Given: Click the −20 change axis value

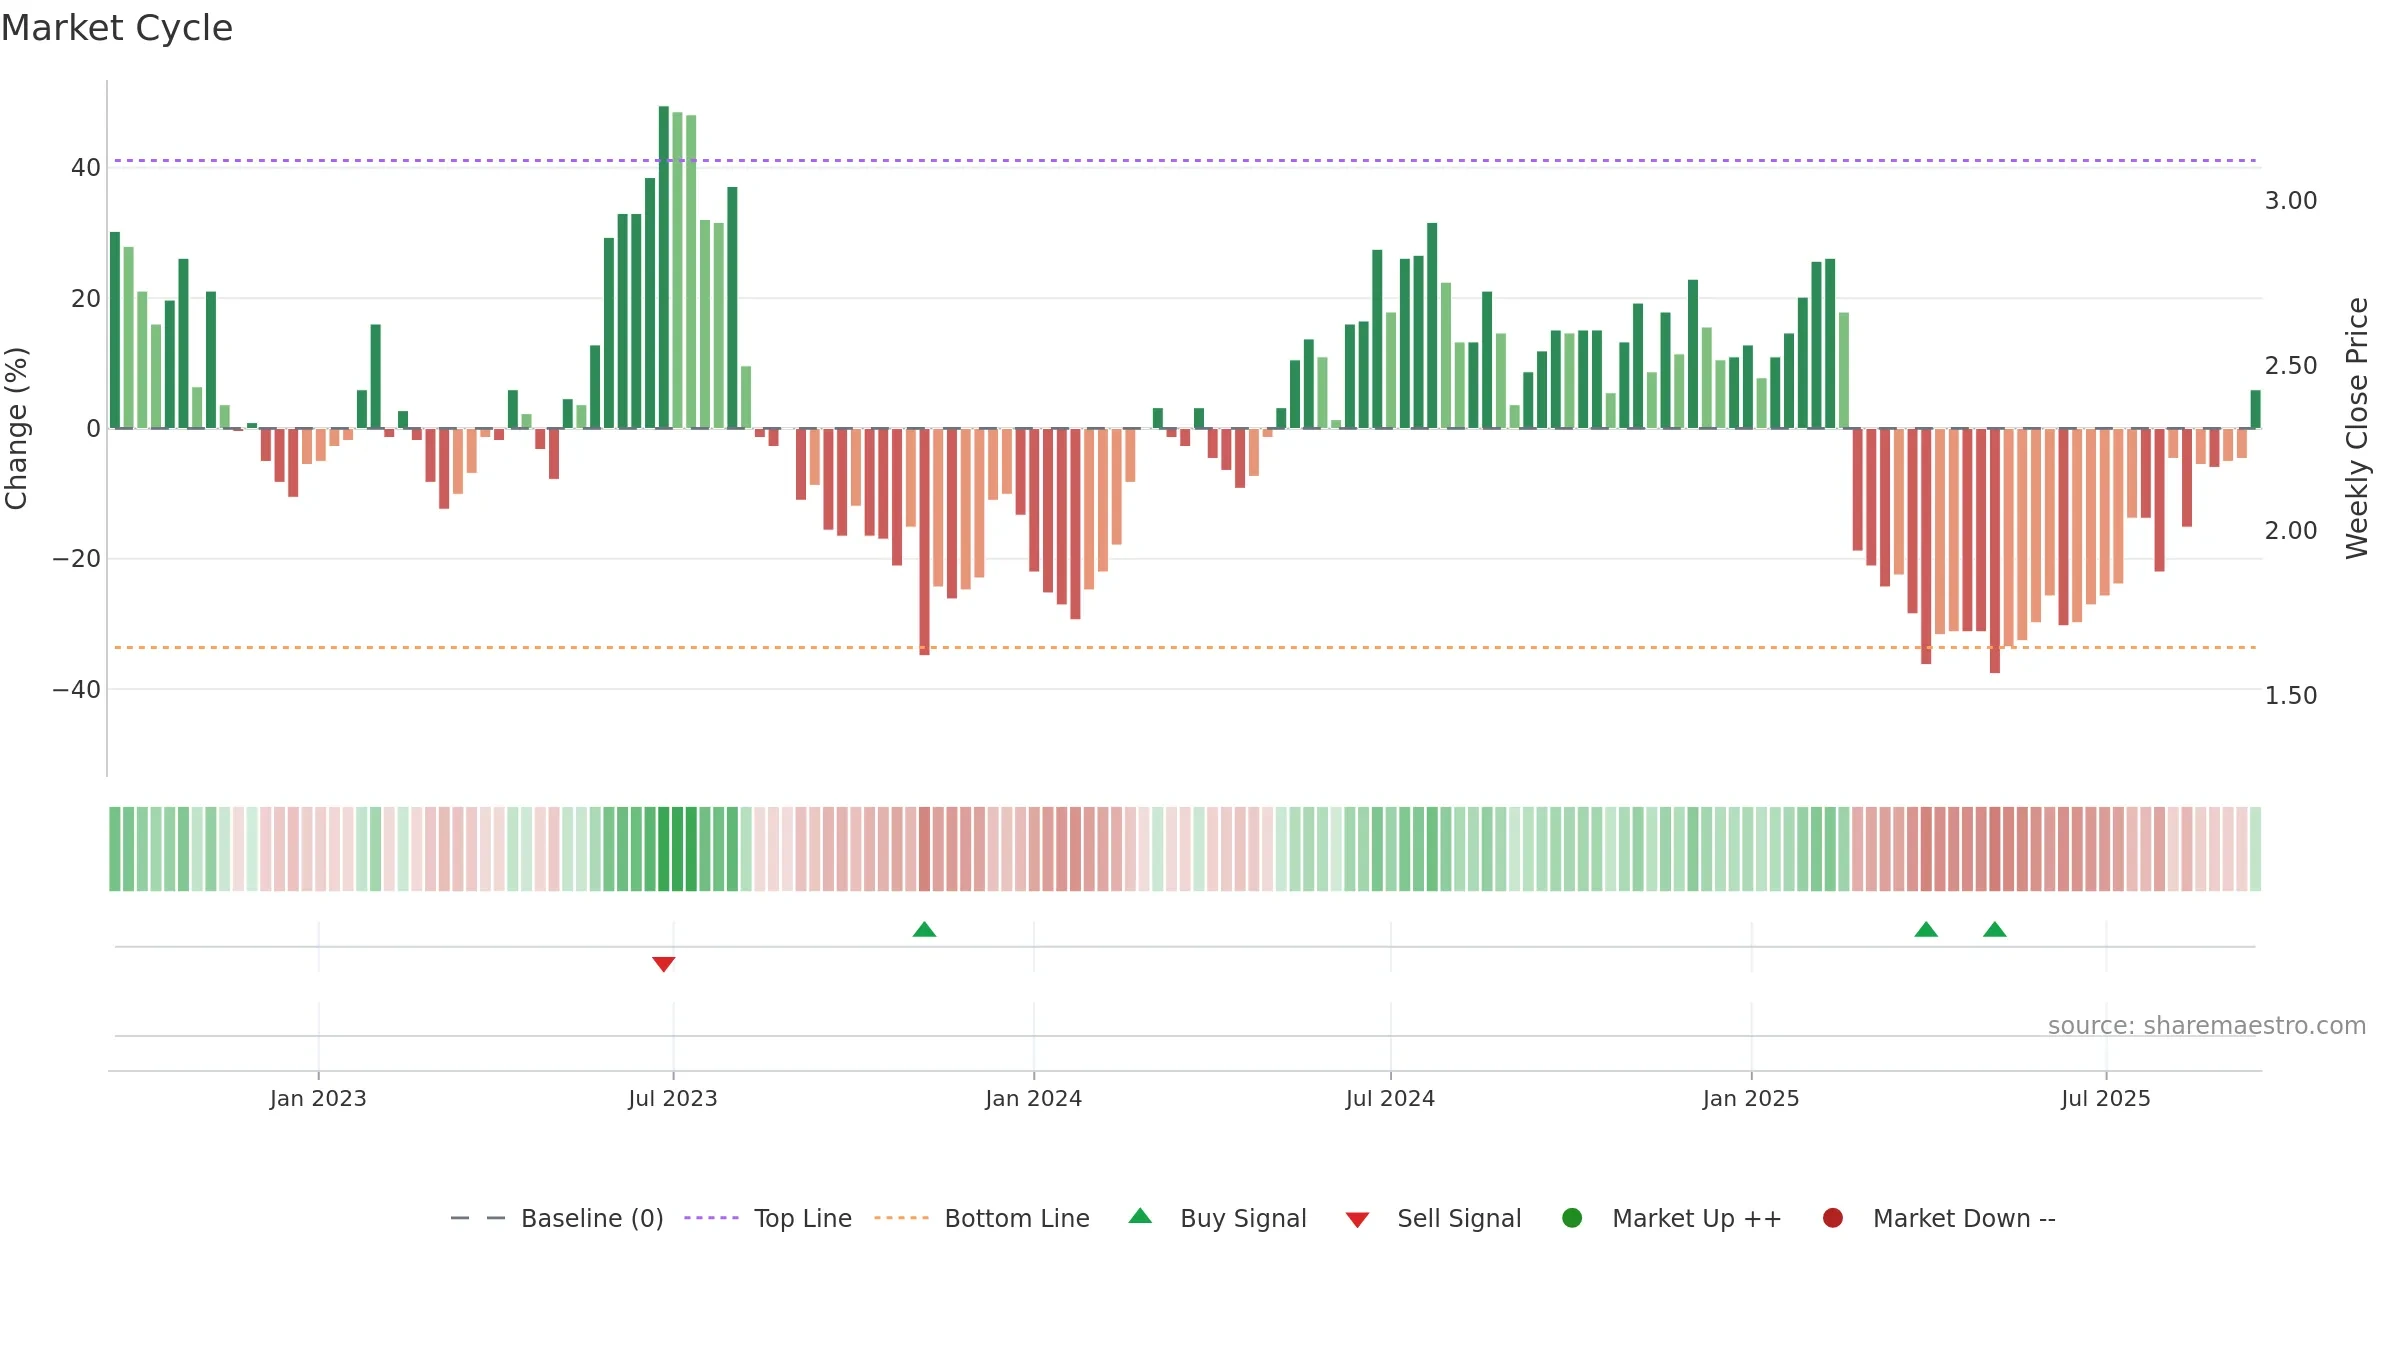Looking at the screenshot, I should coord(77,559).
